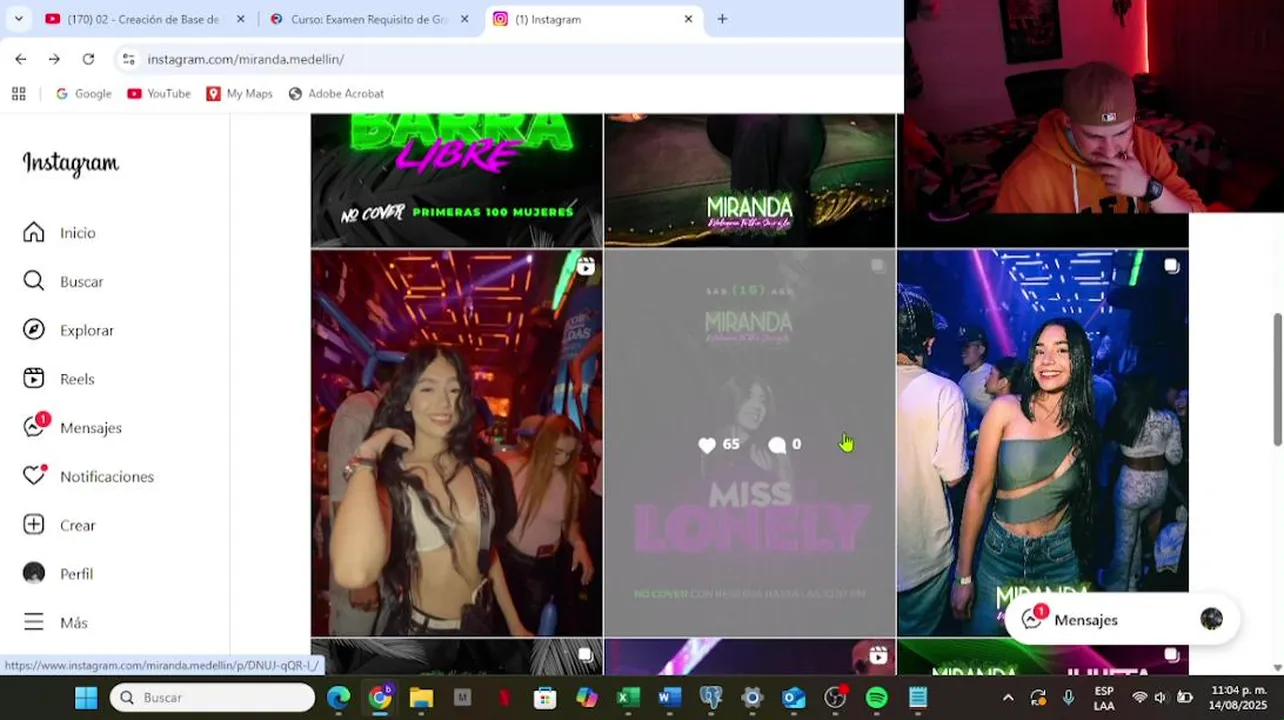This screenshot has width=1284, height=720.
Task: Open File Explorer from taskbar
Action: tap(421, 697)
